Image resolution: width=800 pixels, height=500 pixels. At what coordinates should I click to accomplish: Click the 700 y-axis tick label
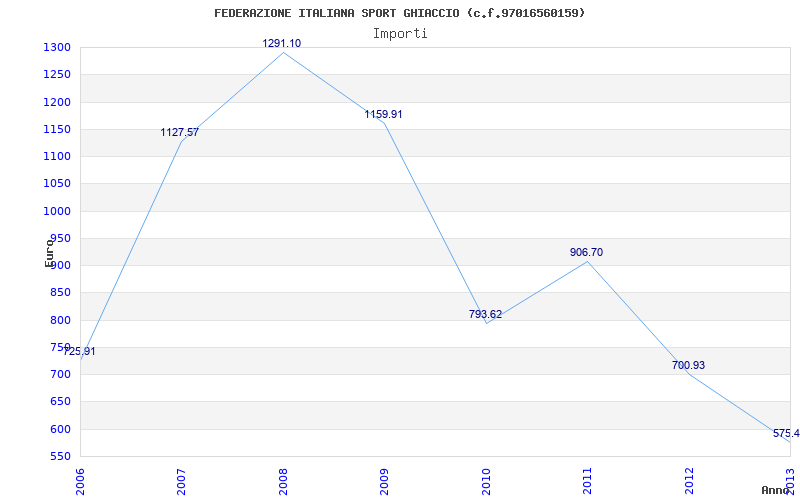tap(61, 374)
